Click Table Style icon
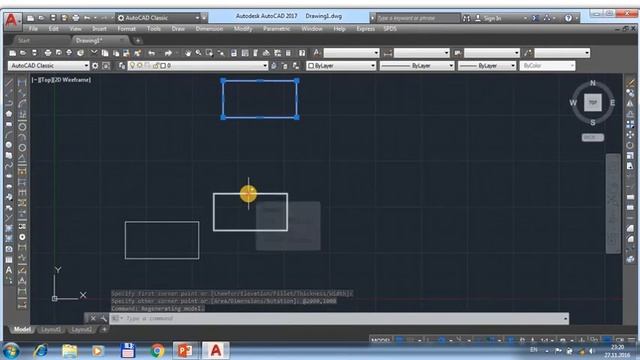 coord(458,53)
